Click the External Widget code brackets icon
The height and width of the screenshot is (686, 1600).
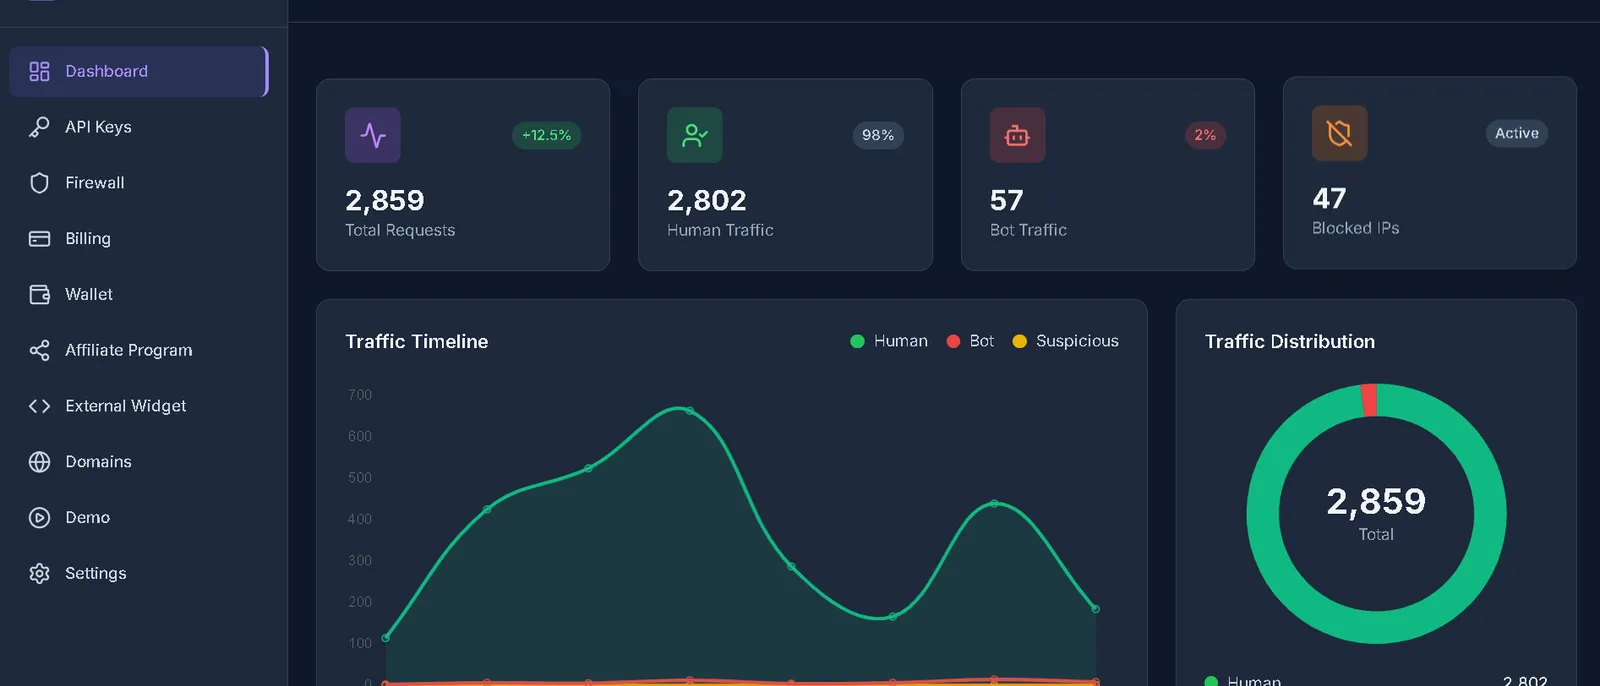point(39,406)
